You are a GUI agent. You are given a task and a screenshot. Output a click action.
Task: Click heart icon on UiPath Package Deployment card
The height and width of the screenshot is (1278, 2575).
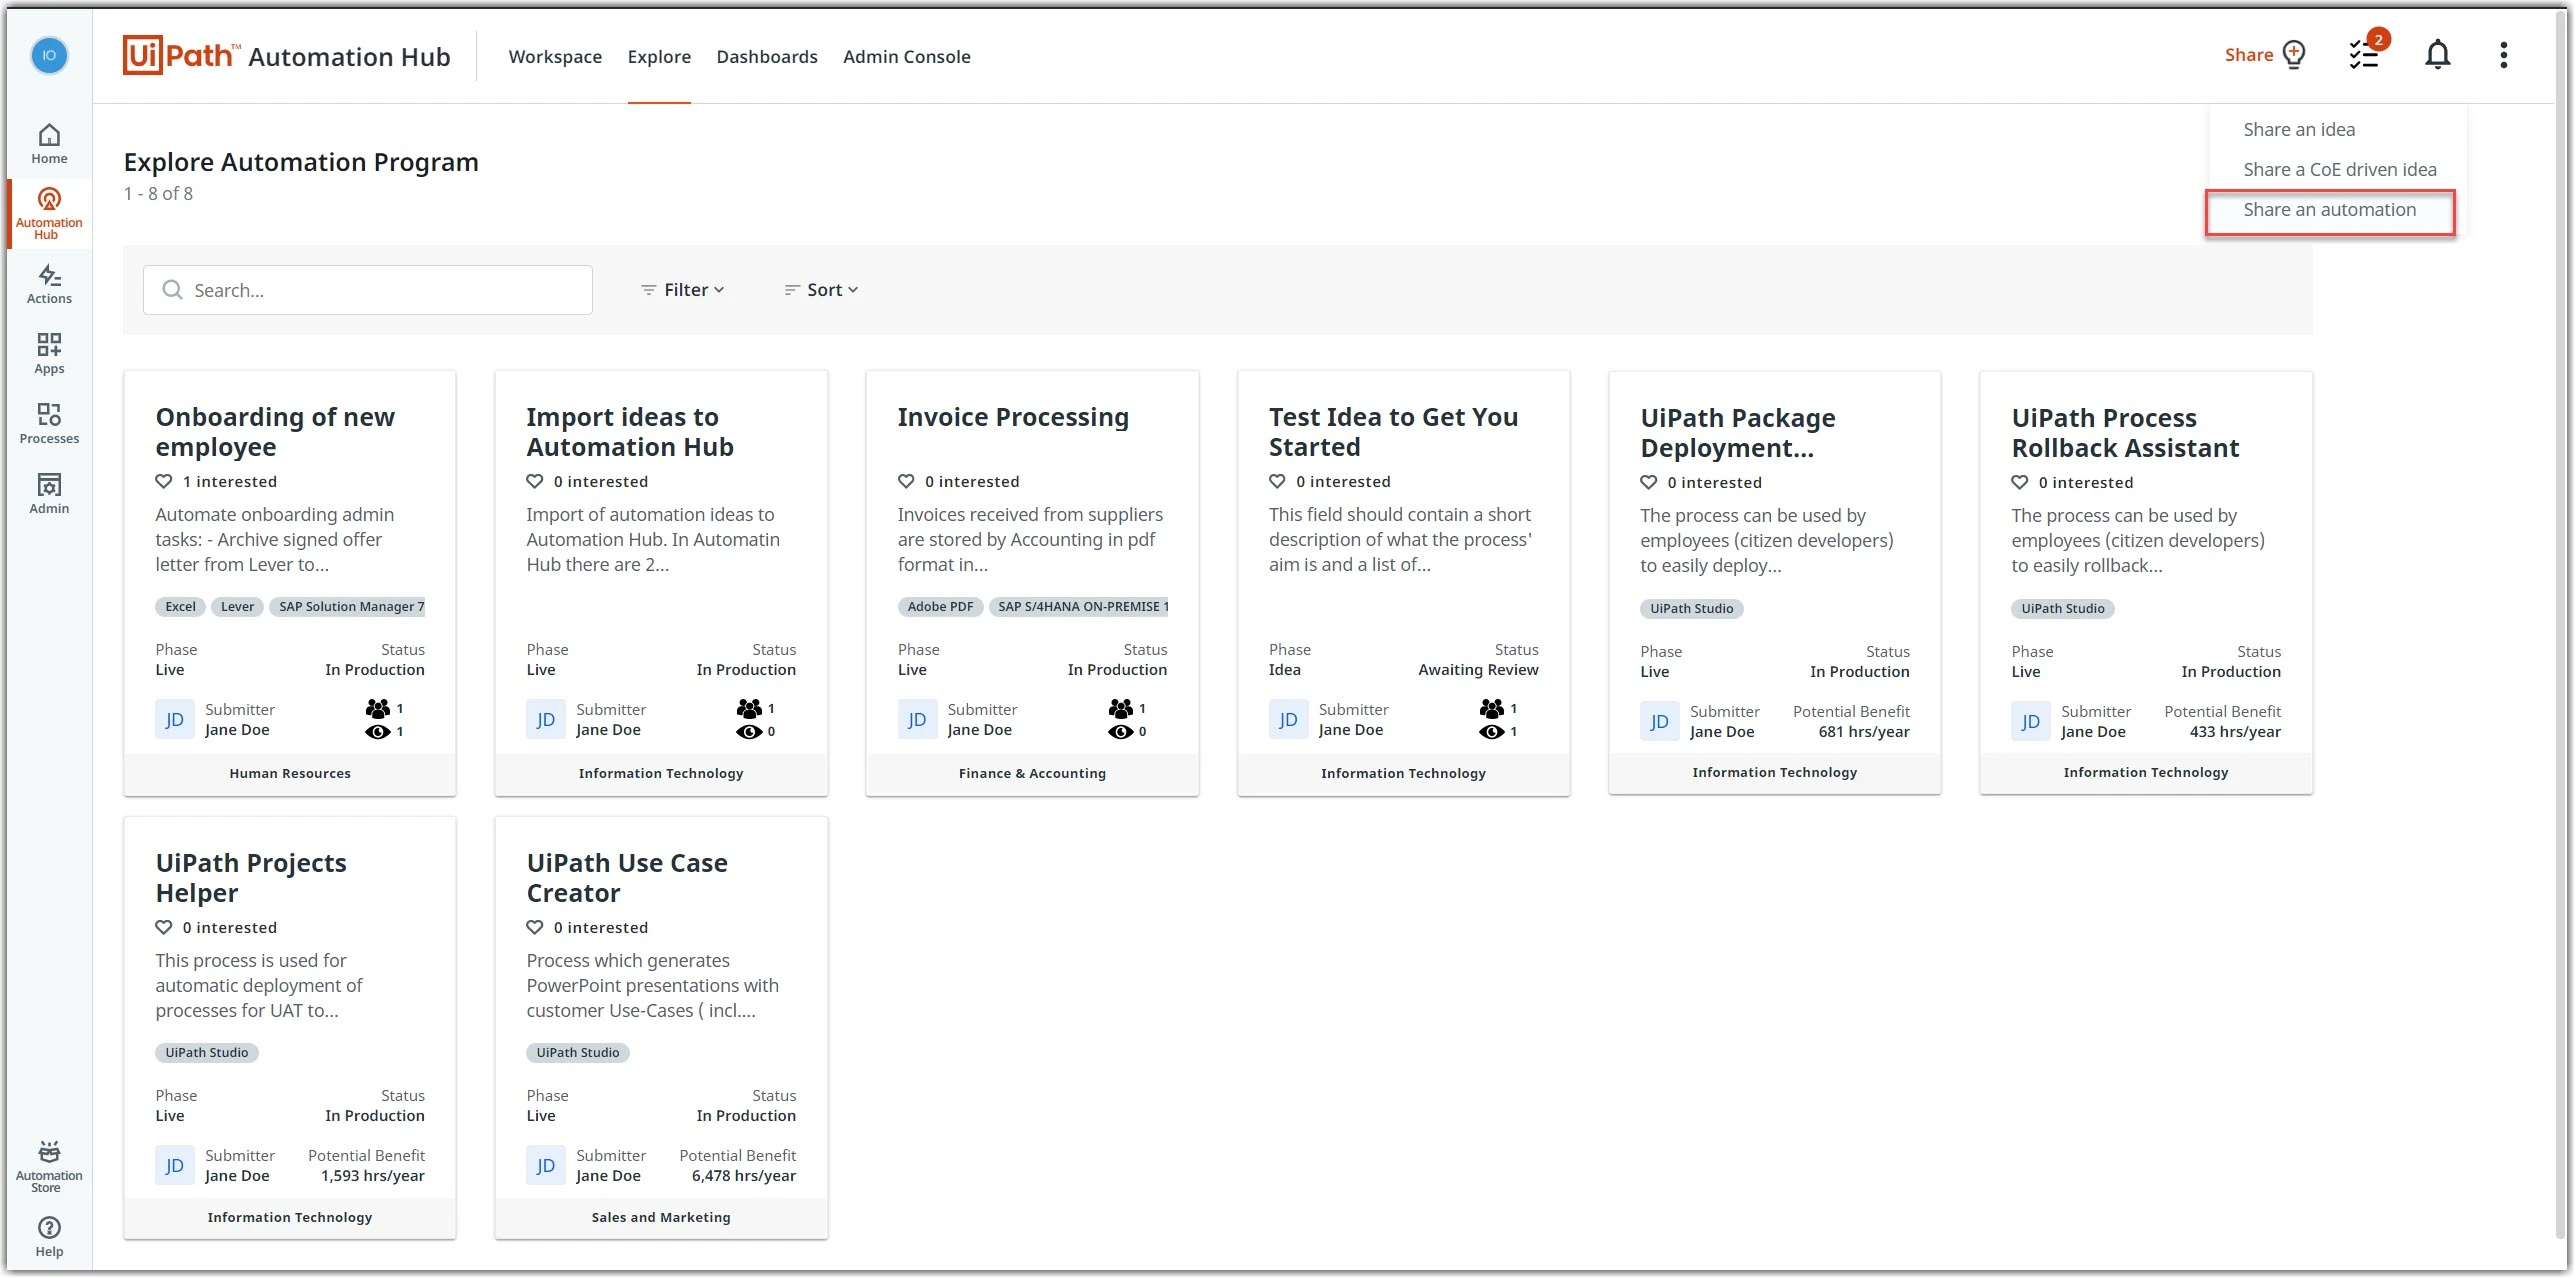tap(1649, 482)
